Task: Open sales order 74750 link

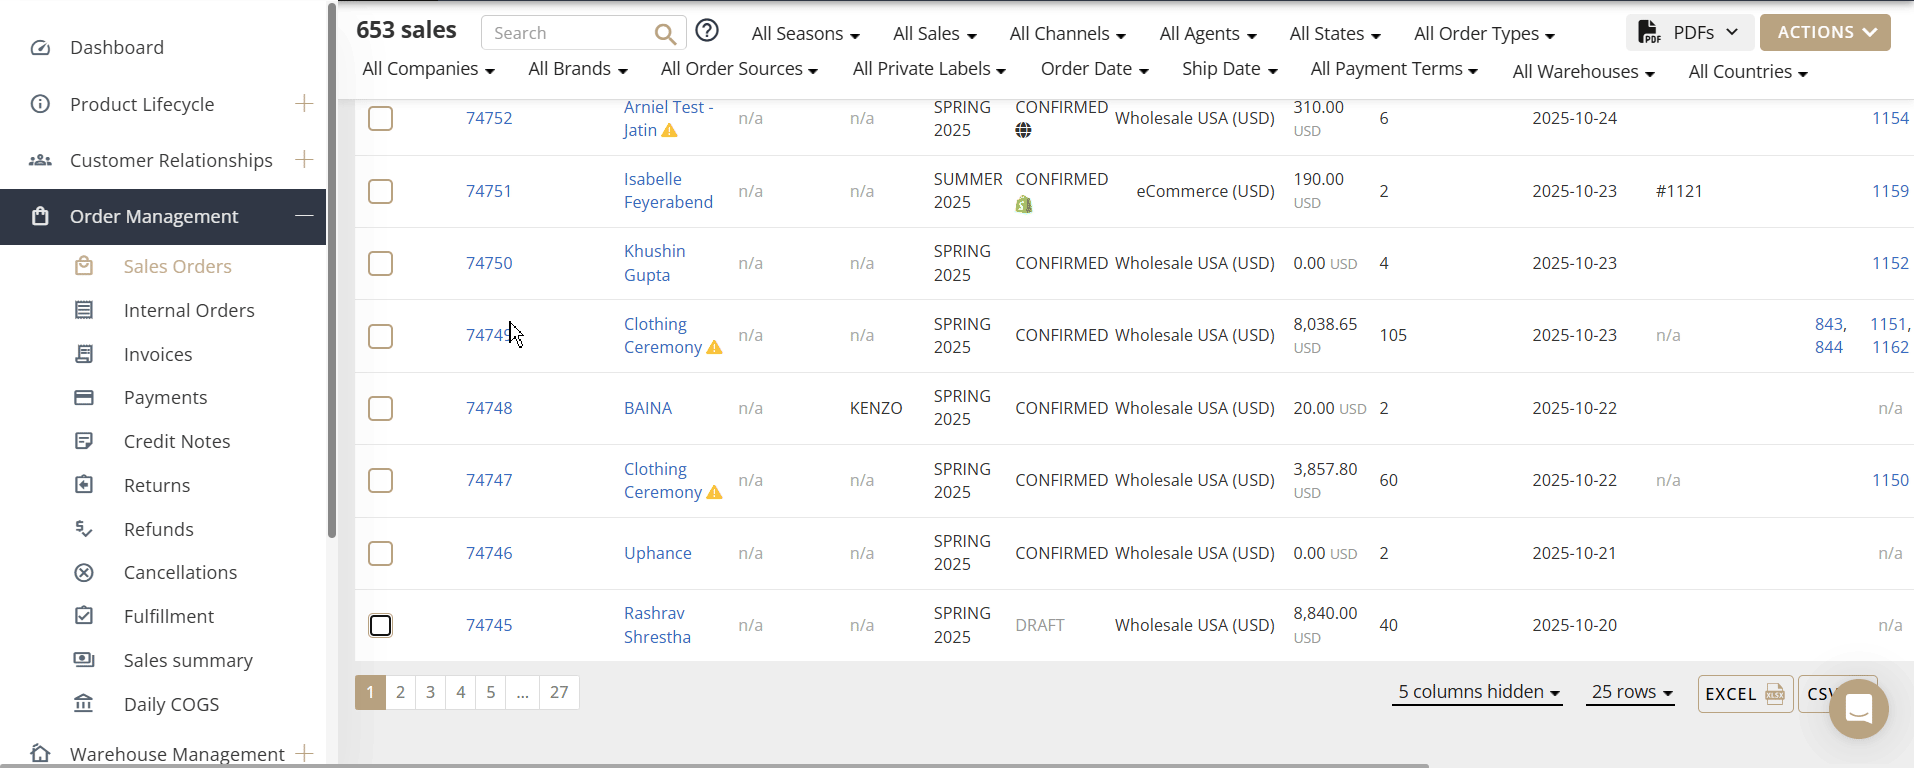Action: point(489,264)
